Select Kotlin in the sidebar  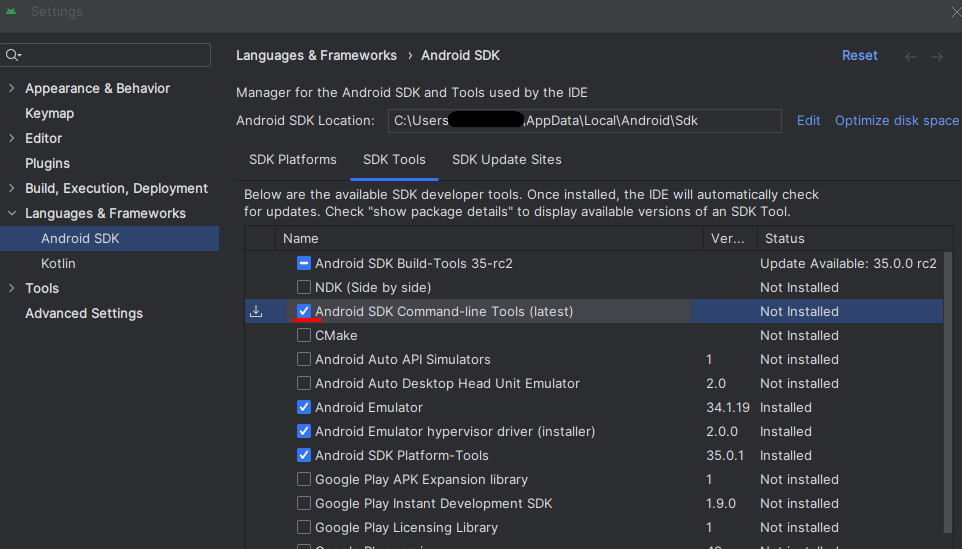tap(58, 263)
